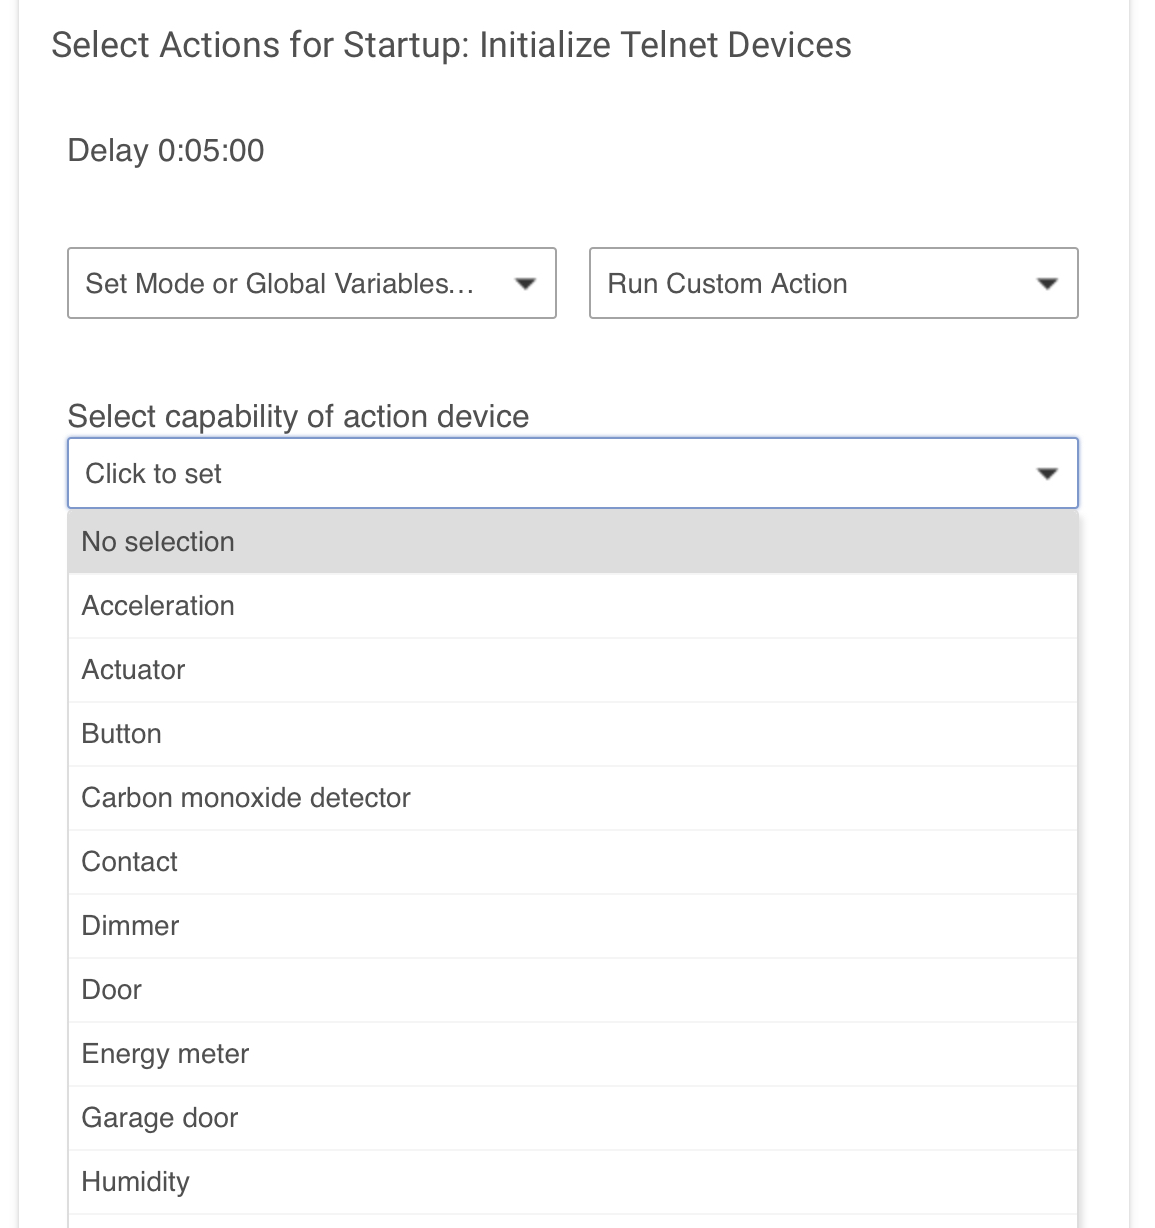Open the Set Mode or Global Variables dropdown
1155x1228 pixels.
[x=312, y=283]
